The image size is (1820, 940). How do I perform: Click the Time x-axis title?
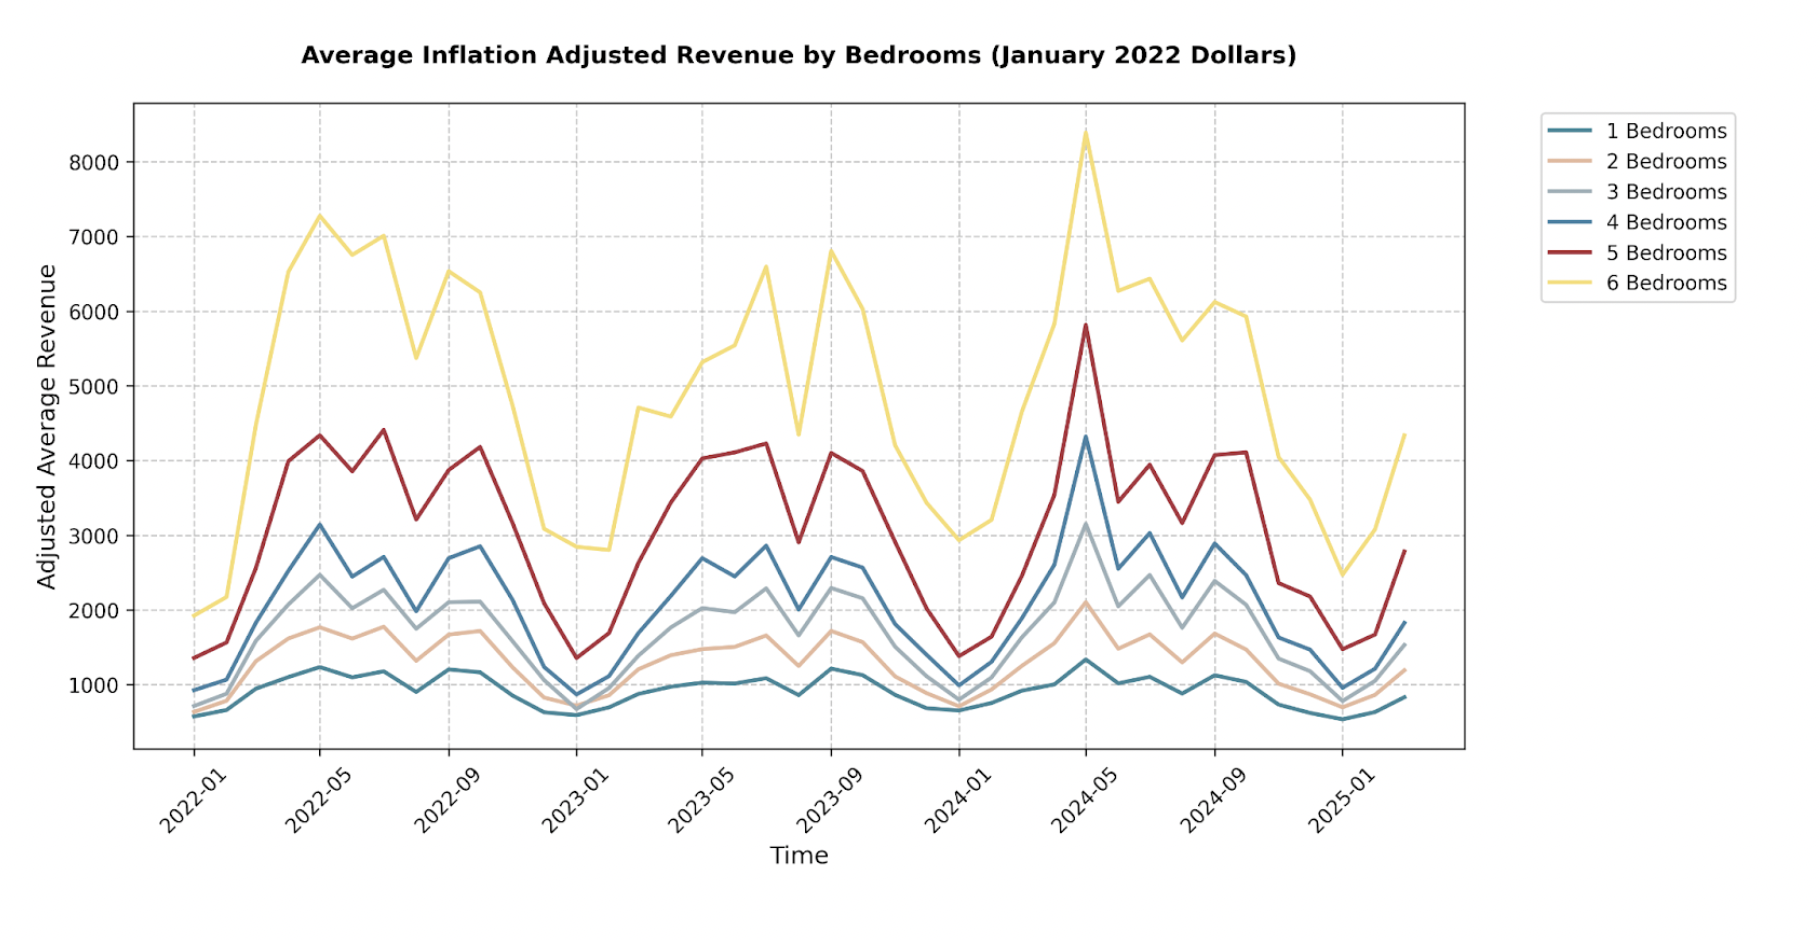click(798, 856)
